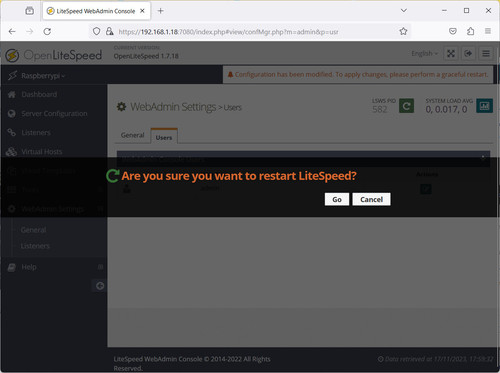This screenshot has height=373, width=500.
Task: Go back with the browser back arrow
Action: click(x=12, y=31)
